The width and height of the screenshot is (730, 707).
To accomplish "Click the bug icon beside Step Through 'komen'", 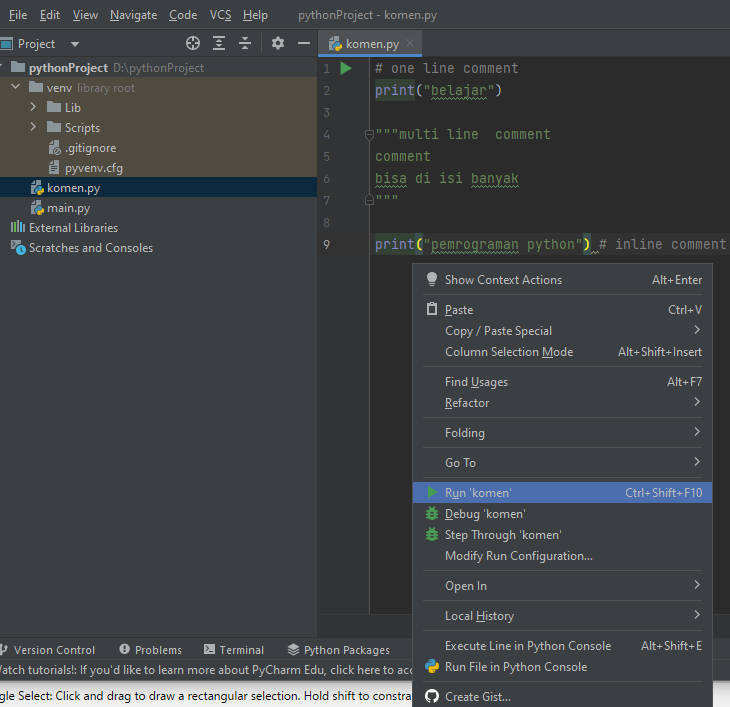I will pyautogui.click(x=432, y=534).
